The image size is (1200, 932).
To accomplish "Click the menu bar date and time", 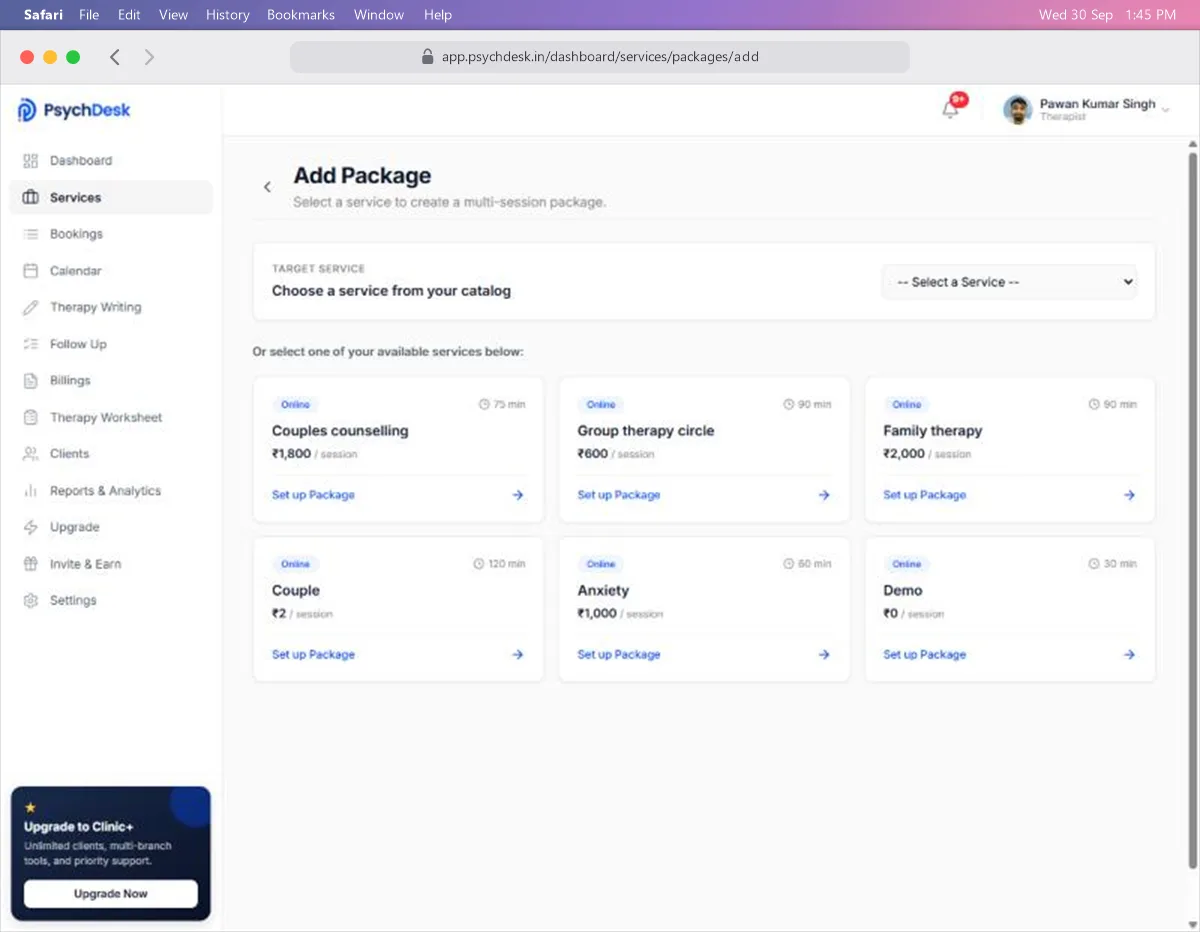I will click(x=1107, y=15).
